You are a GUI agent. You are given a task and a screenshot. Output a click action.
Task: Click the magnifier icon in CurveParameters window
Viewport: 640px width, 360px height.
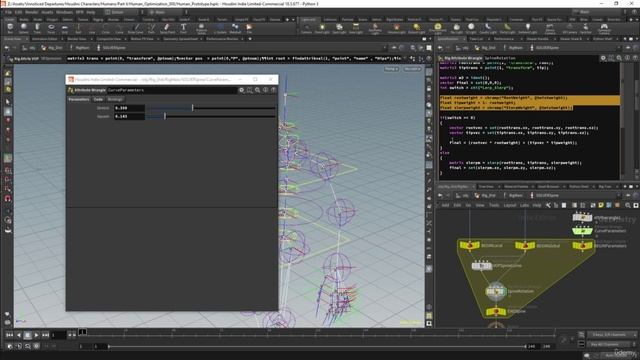(x=258, y=90)
